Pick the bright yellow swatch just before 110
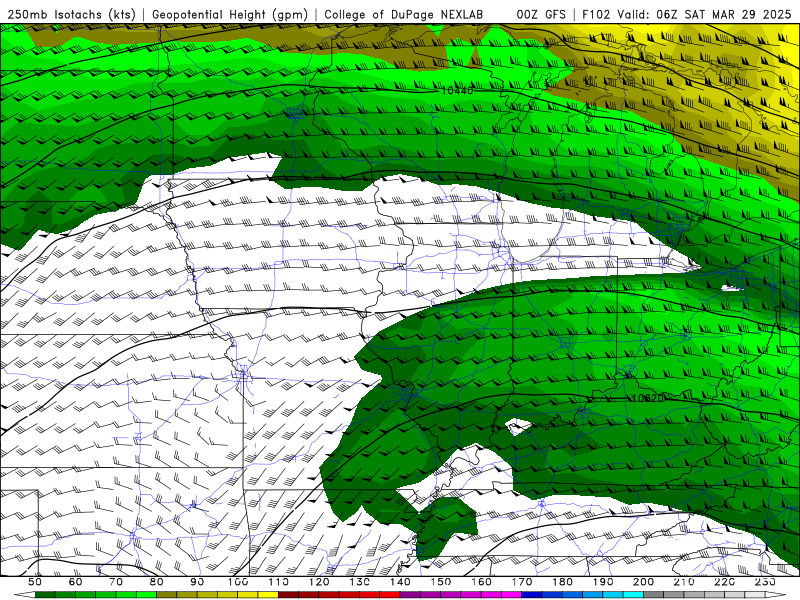Image resolution: width=800 pixels, height=600 pixels. [x=268, y=595]
